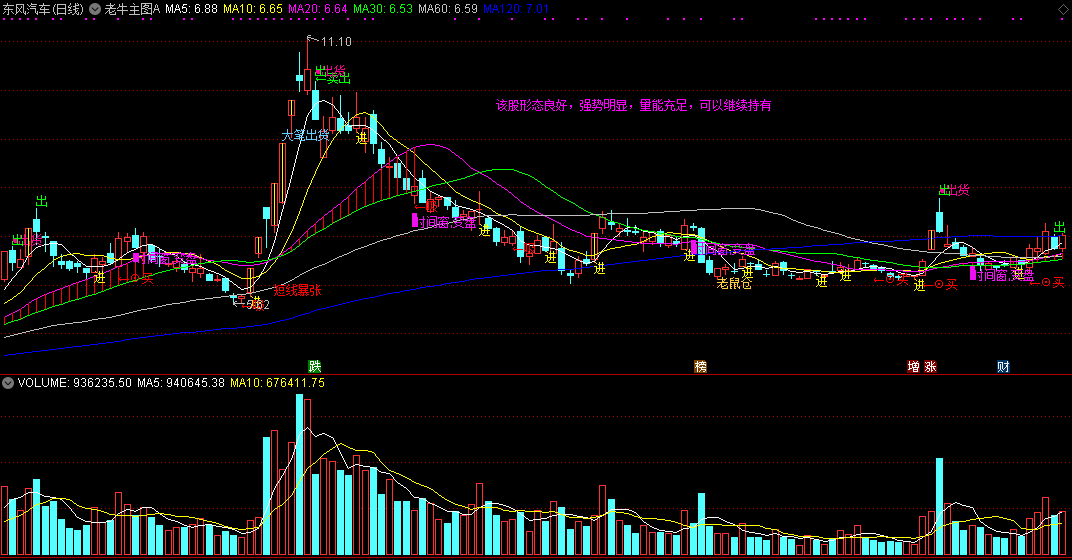Open the dropdown beside the VOLUME indicator
1072x560 pixels.
8,383
